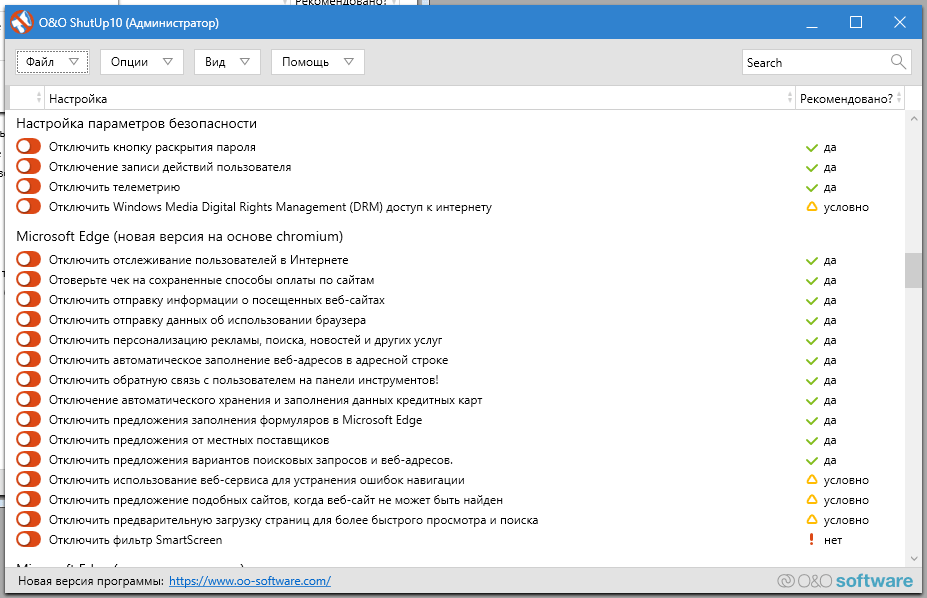
Task: Click green checkmark for toolbar feedback row
Action: coord(812,381)
